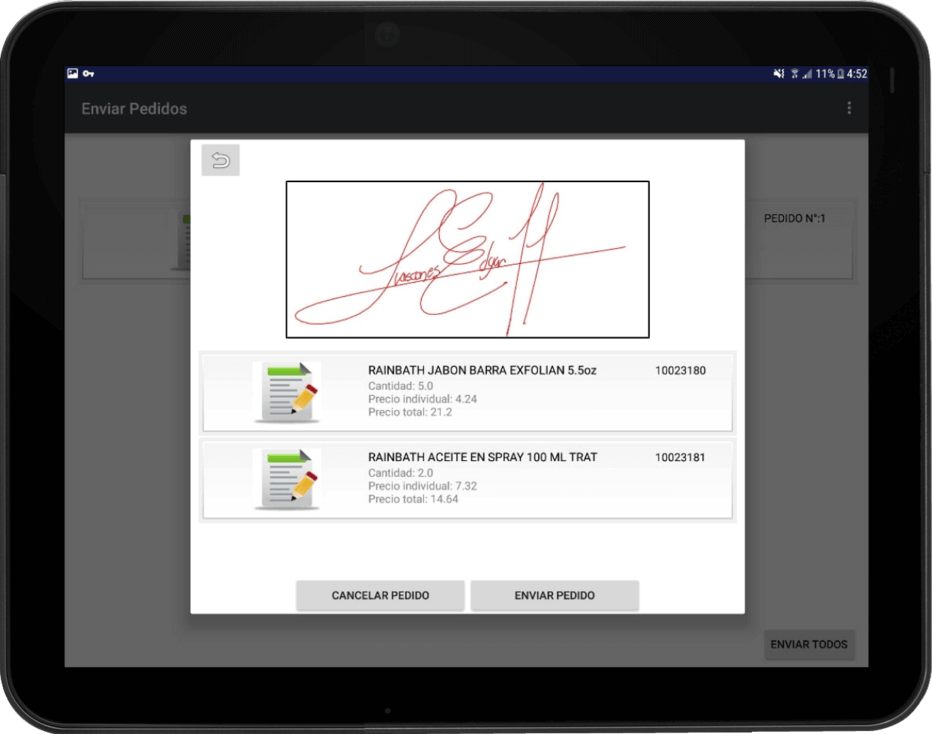Tap the PEDIDO N°:1 order label

click(794, 218)
